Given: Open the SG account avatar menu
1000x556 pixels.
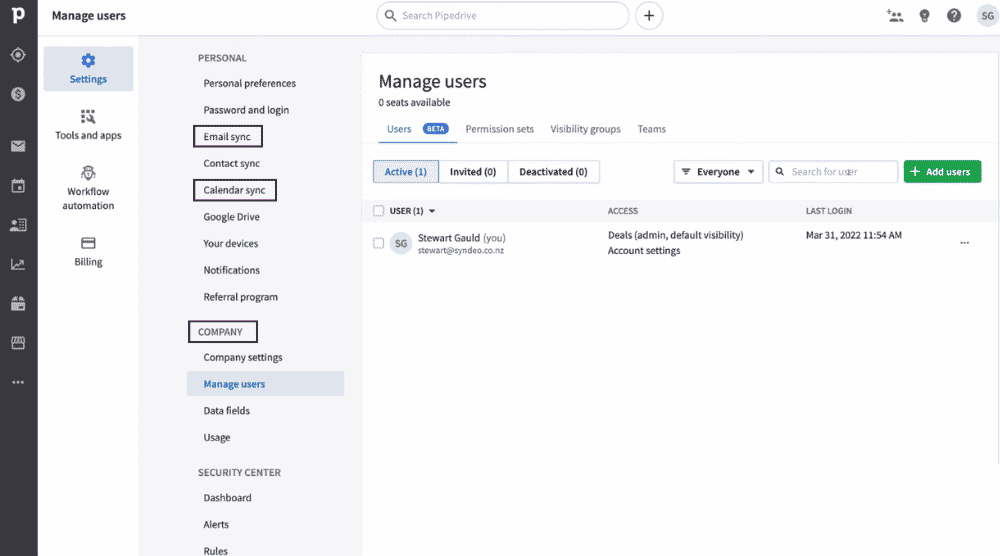Looking at the screenshot, I should (x=987, y=16).
